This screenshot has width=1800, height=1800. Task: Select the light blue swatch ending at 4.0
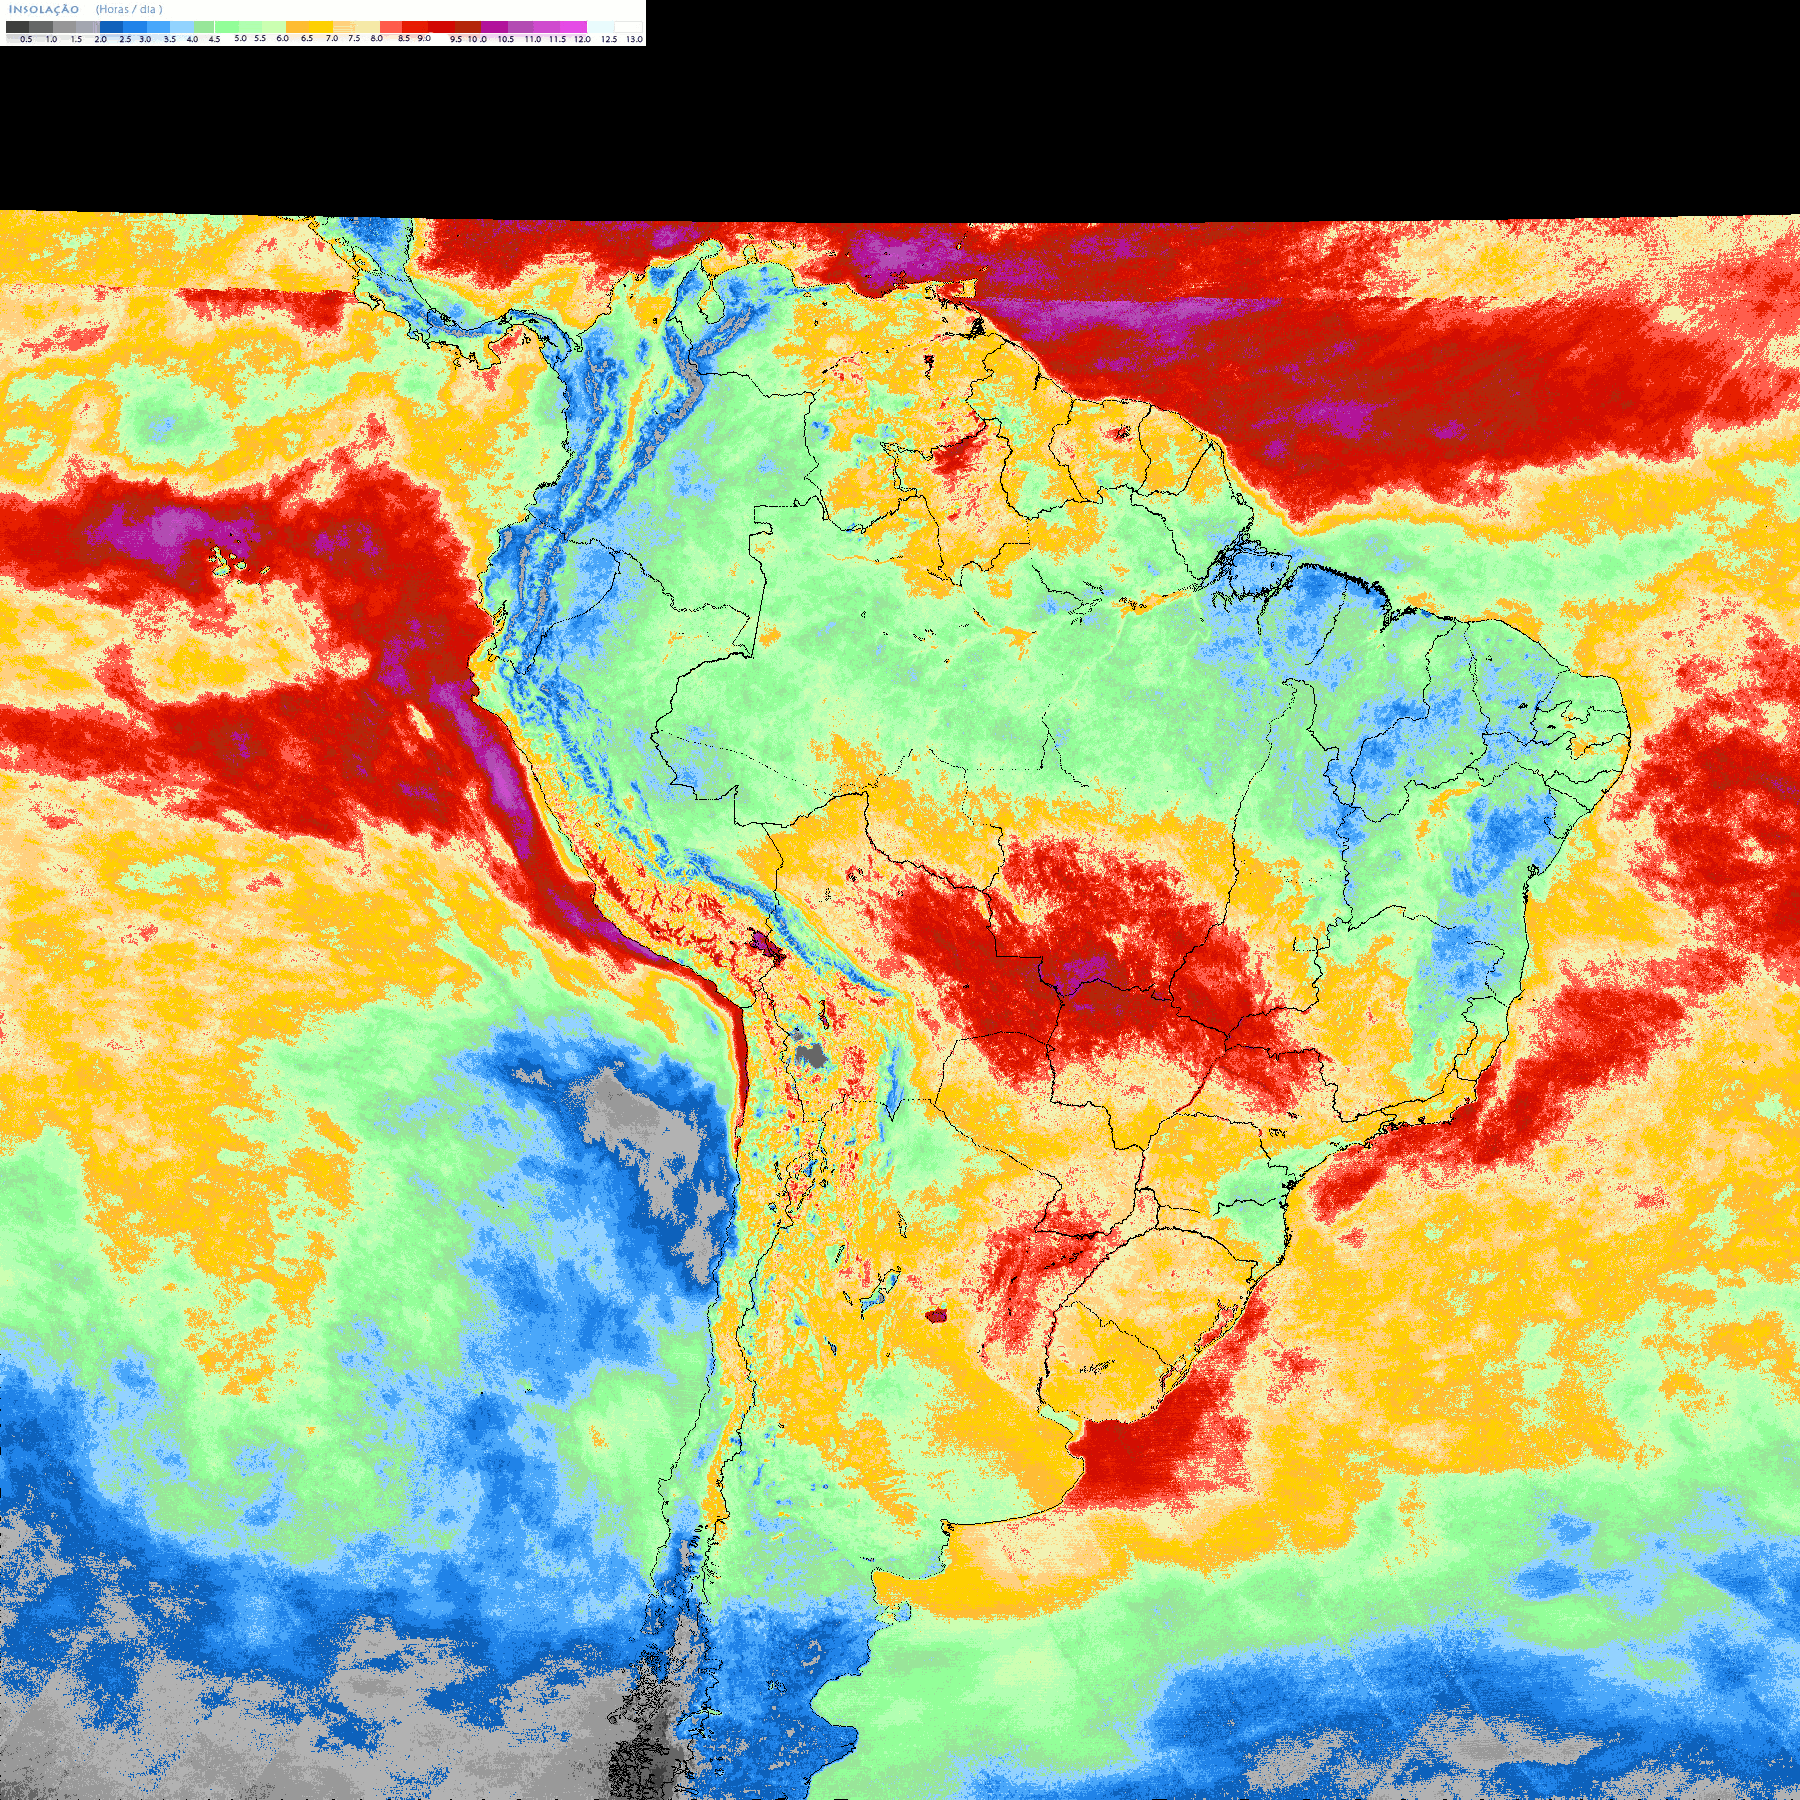tap(182, 27)
